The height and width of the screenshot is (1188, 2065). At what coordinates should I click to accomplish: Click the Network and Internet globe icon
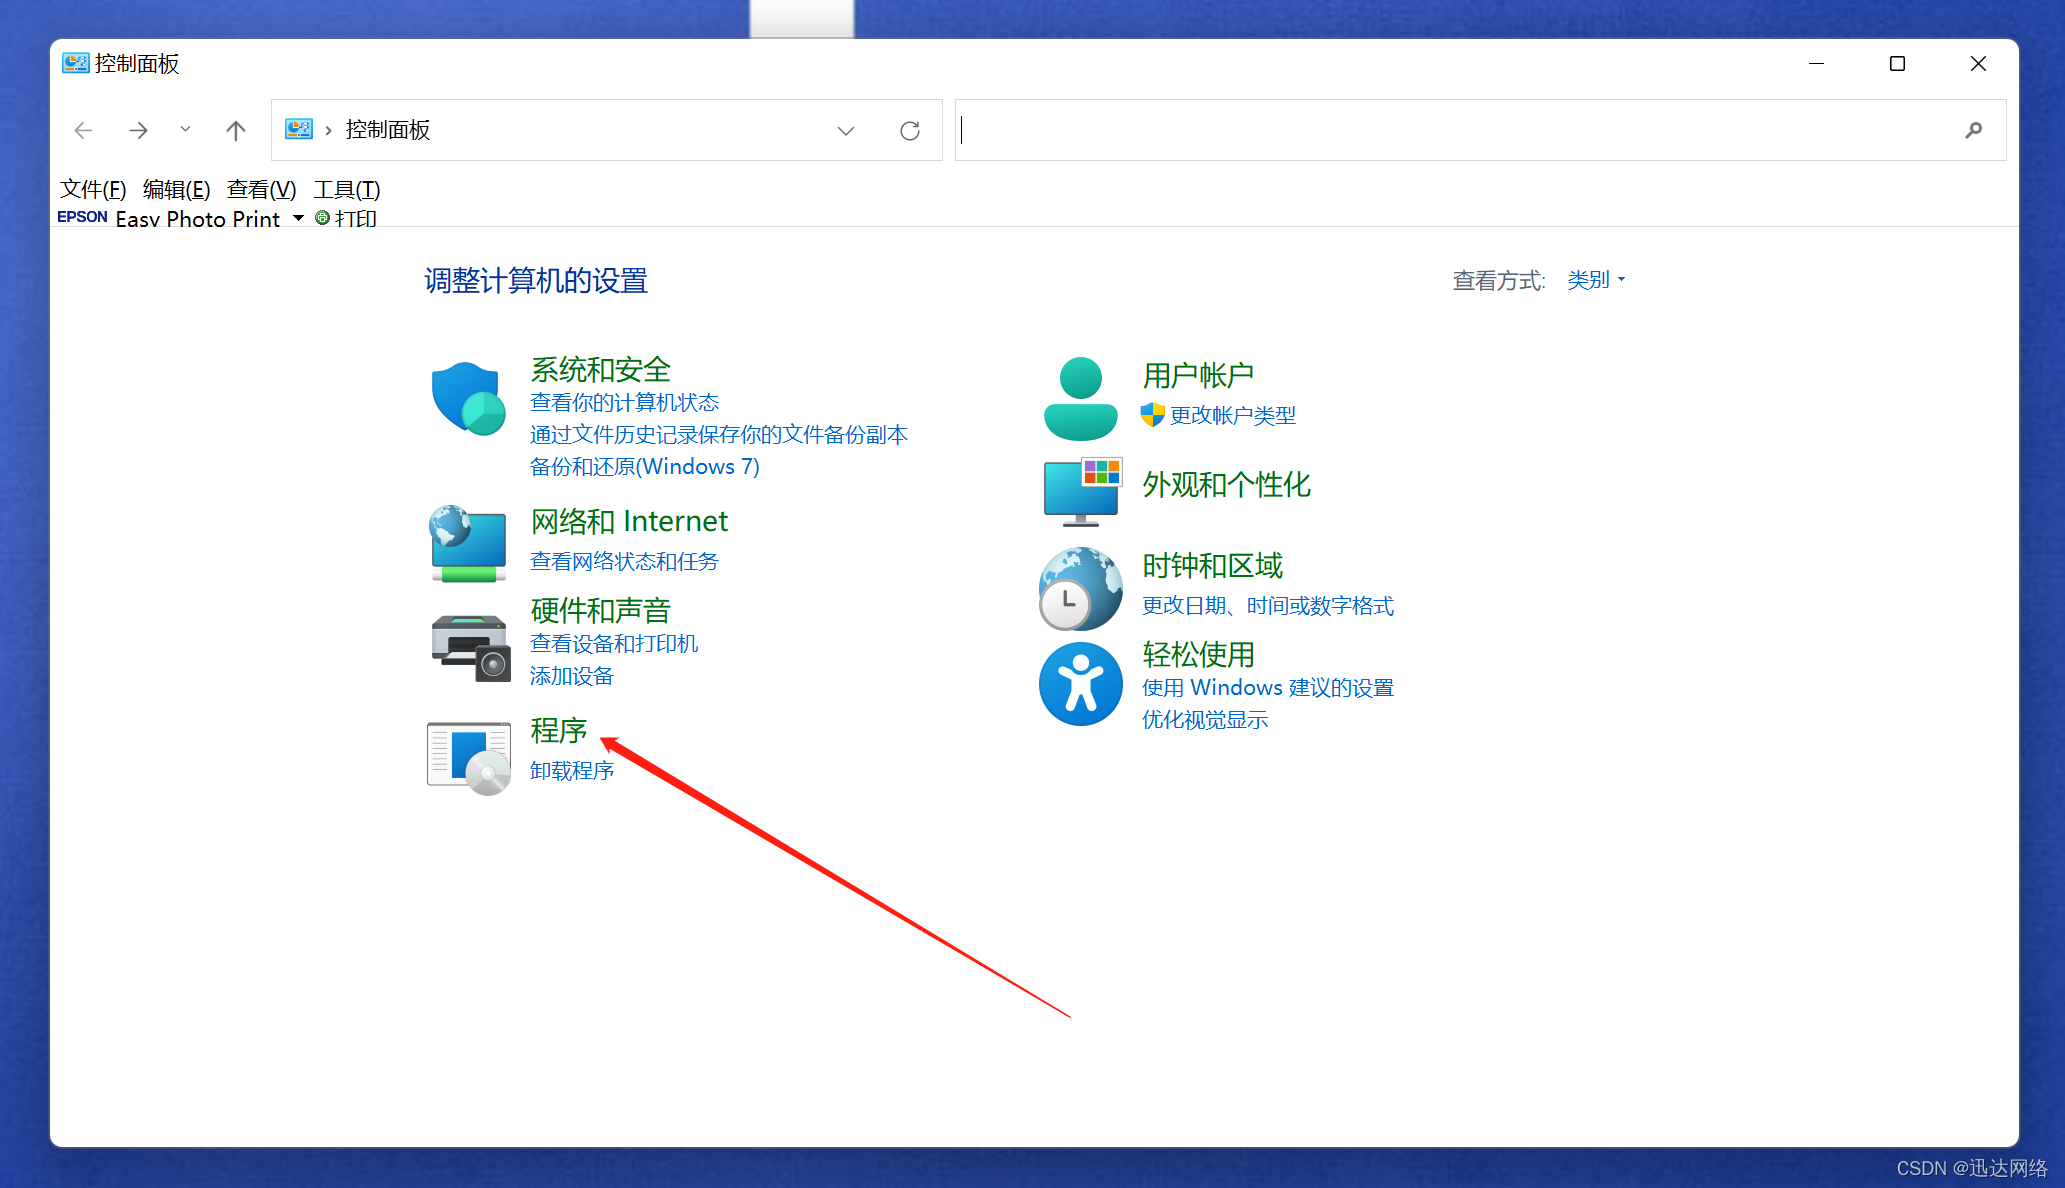point(467,543)
